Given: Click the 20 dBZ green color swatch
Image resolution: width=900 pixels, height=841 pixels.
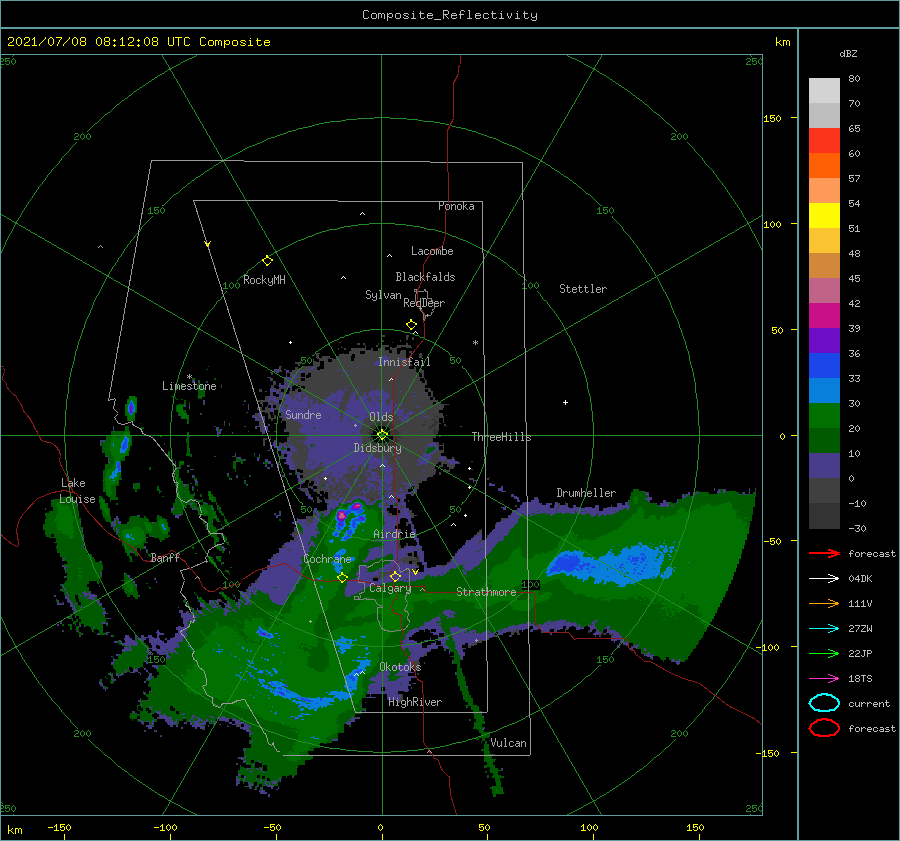Looking at the screenshot, I should (x=824, y=415).
